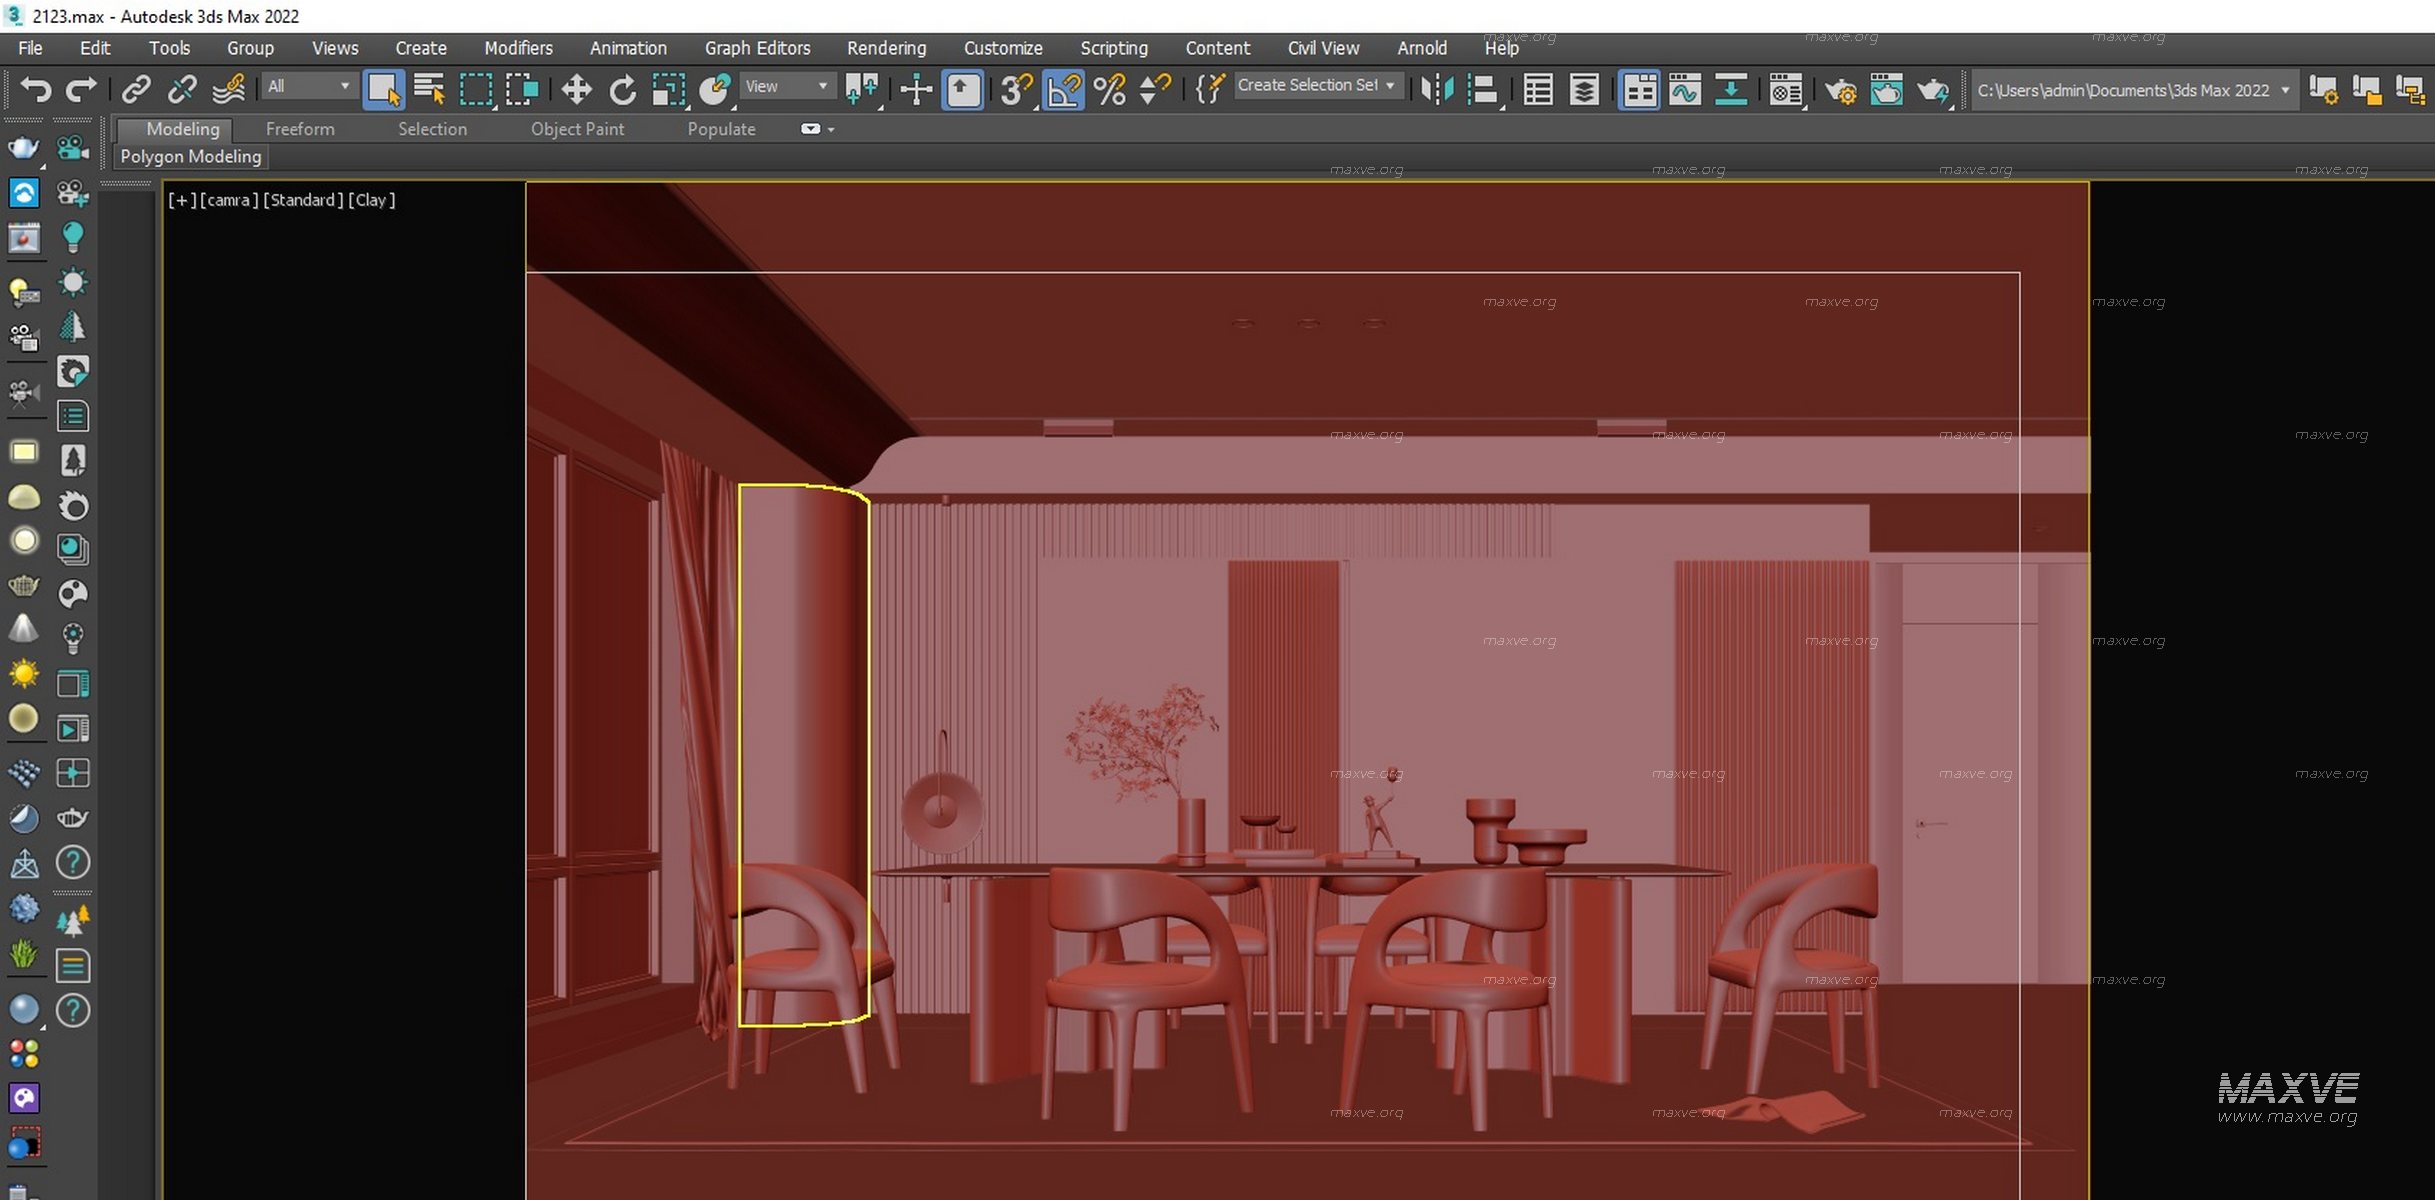Image resolution: width=2435 pixels, height=1200 pixels.
Task: Activate the Select and Move tool
Action: [x=576, y=88]
